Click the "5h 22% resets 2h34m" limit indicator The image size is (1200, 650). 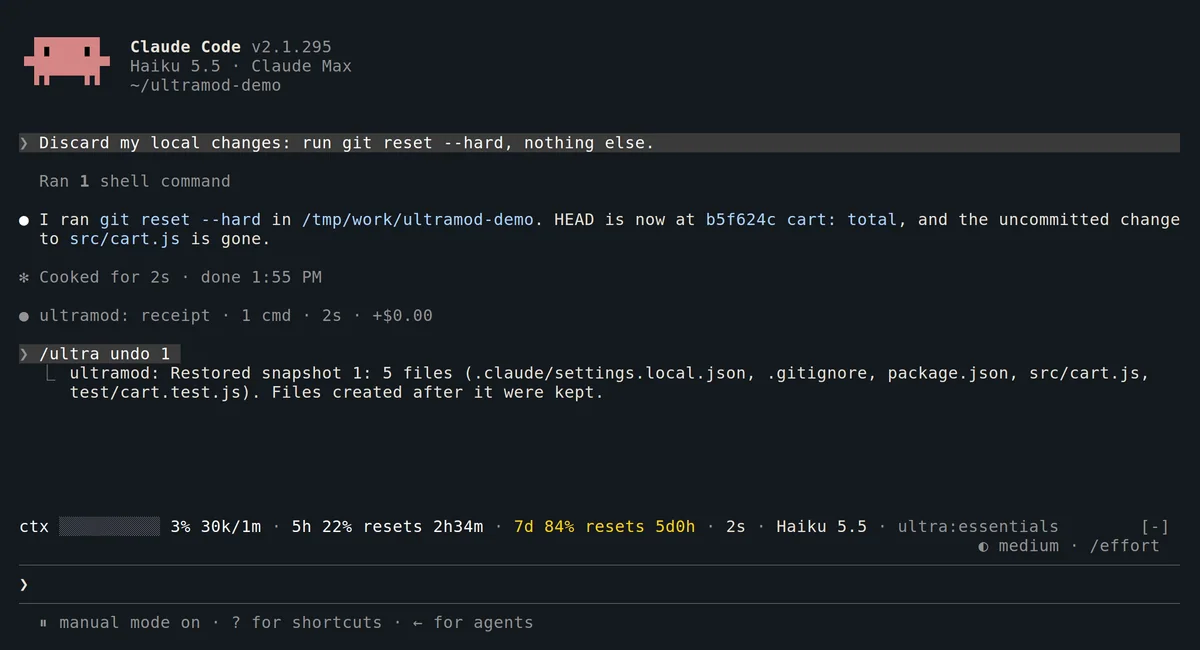(x=387, y=526)
